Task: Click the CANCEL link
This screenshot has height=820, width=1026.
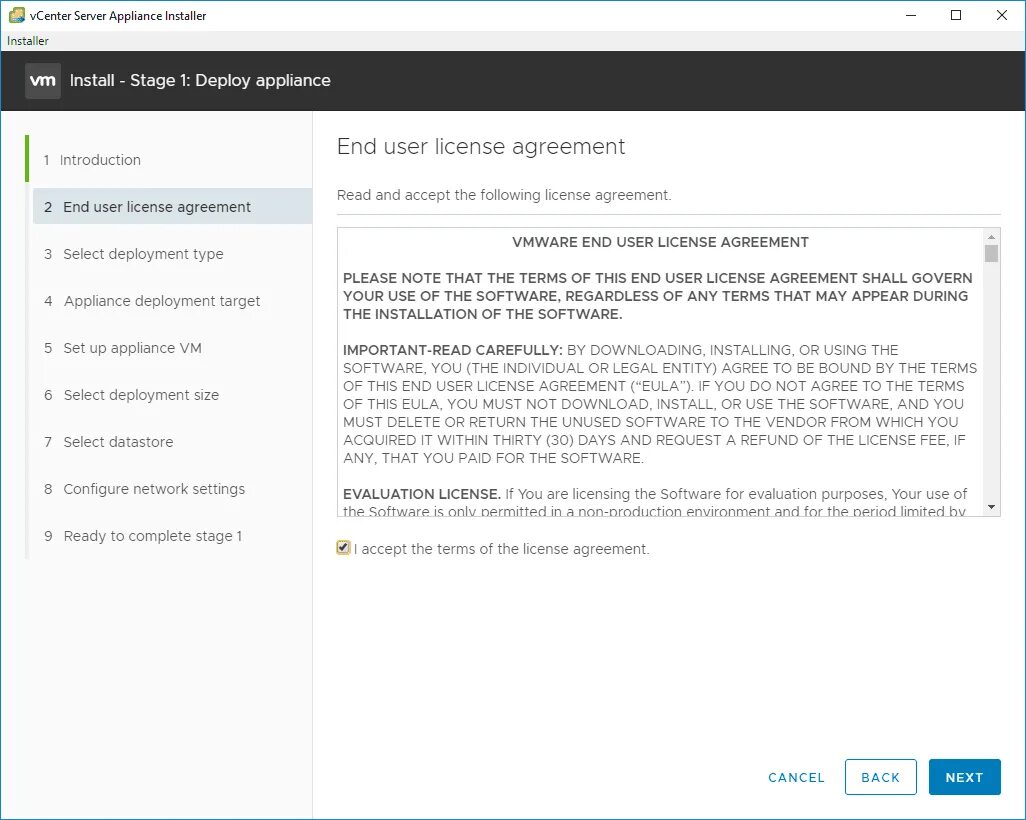Action: [796, 777]
